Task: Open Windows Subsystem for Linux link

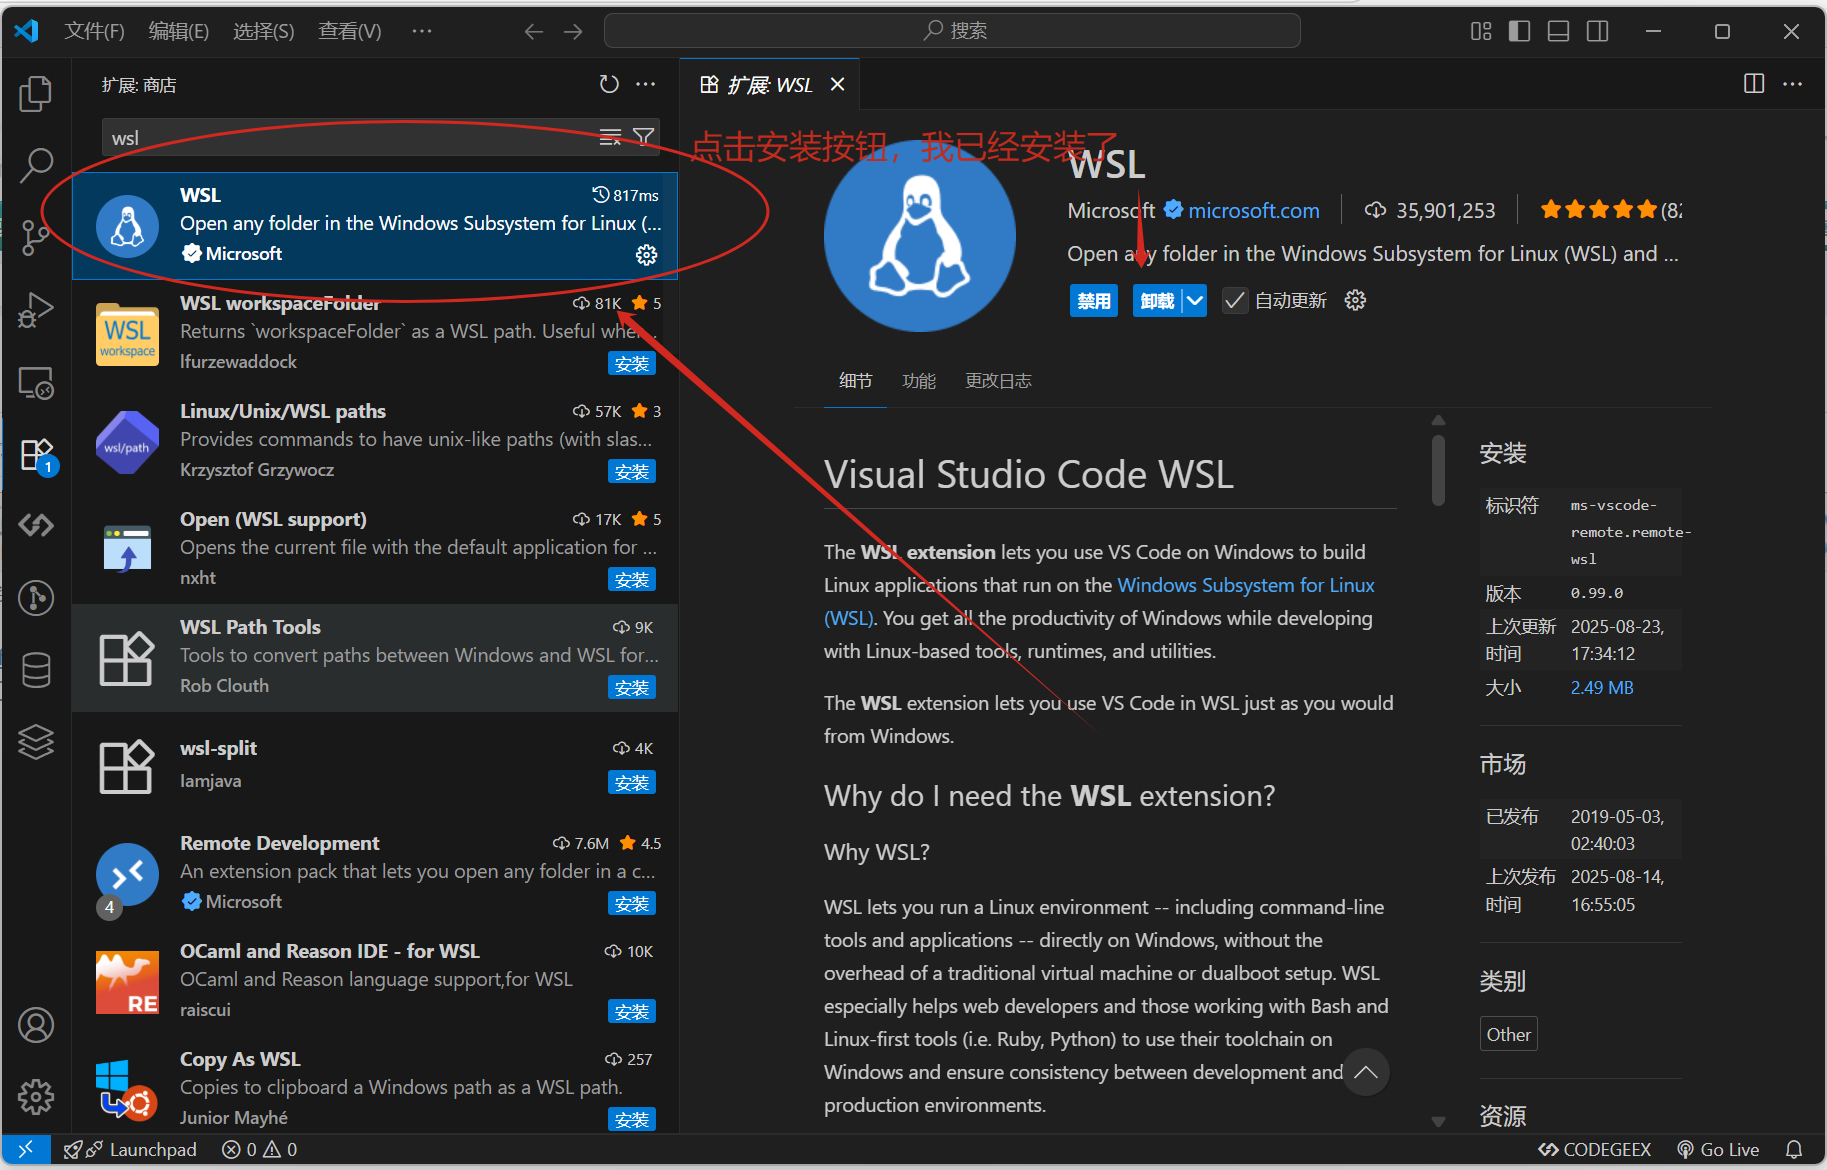Action: [x=1245, y=585]
